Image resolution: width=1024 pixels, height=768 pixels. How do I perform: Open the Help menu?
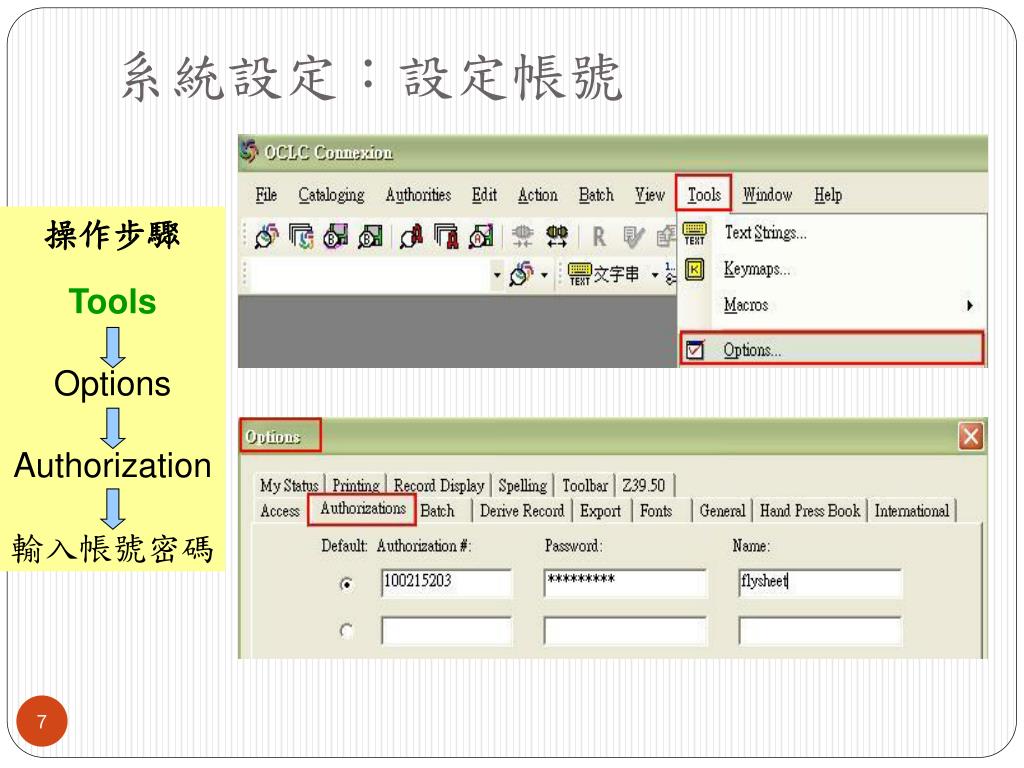(827, 195)
